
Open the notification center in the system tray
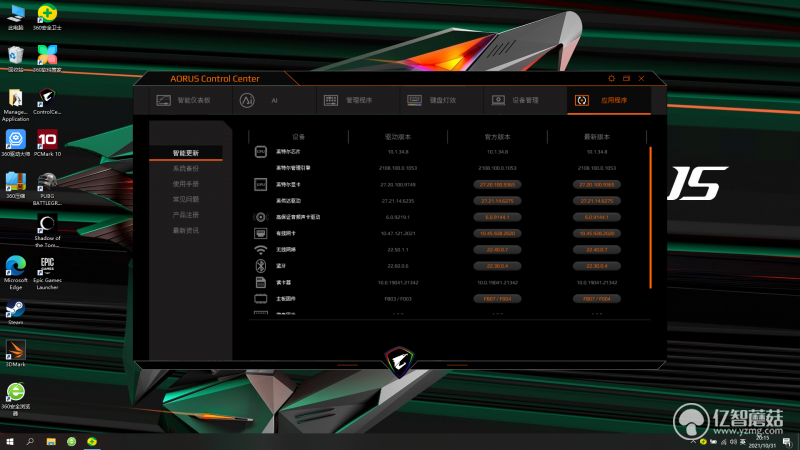pyautogui.click(x=788, y=442)
